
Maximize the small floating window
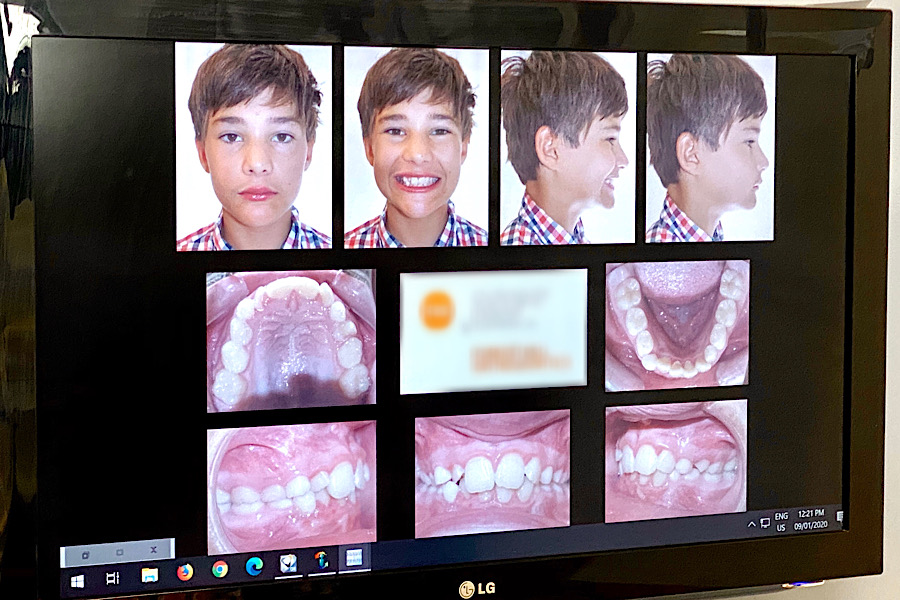click(119, 552)
